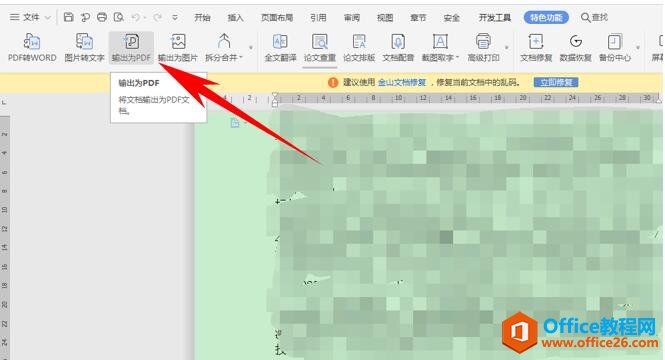Screen dimensions: 665x360
Task: Switch to the 视图 tab
Action: point(385,17)
